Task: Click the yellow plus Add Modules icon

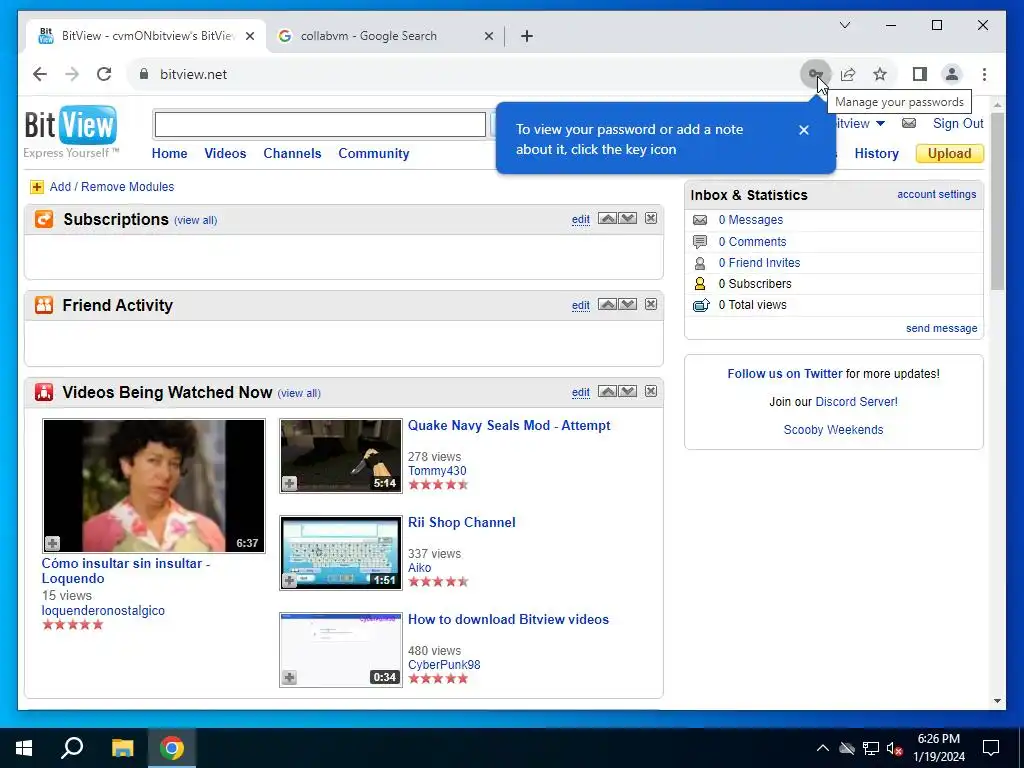Action: point(37,187)
